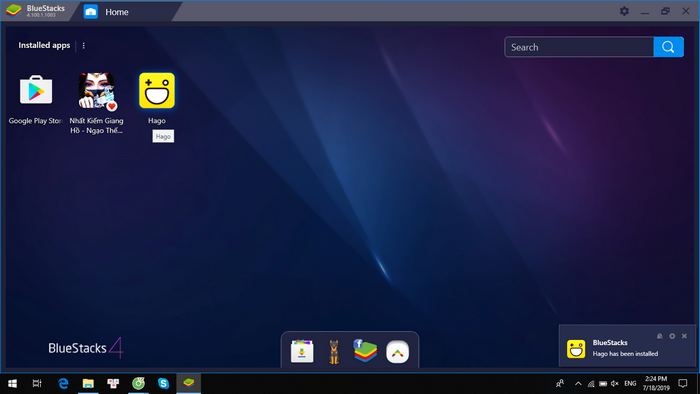
Task: Open notification settings gear in popup
Action: (672, 336)
